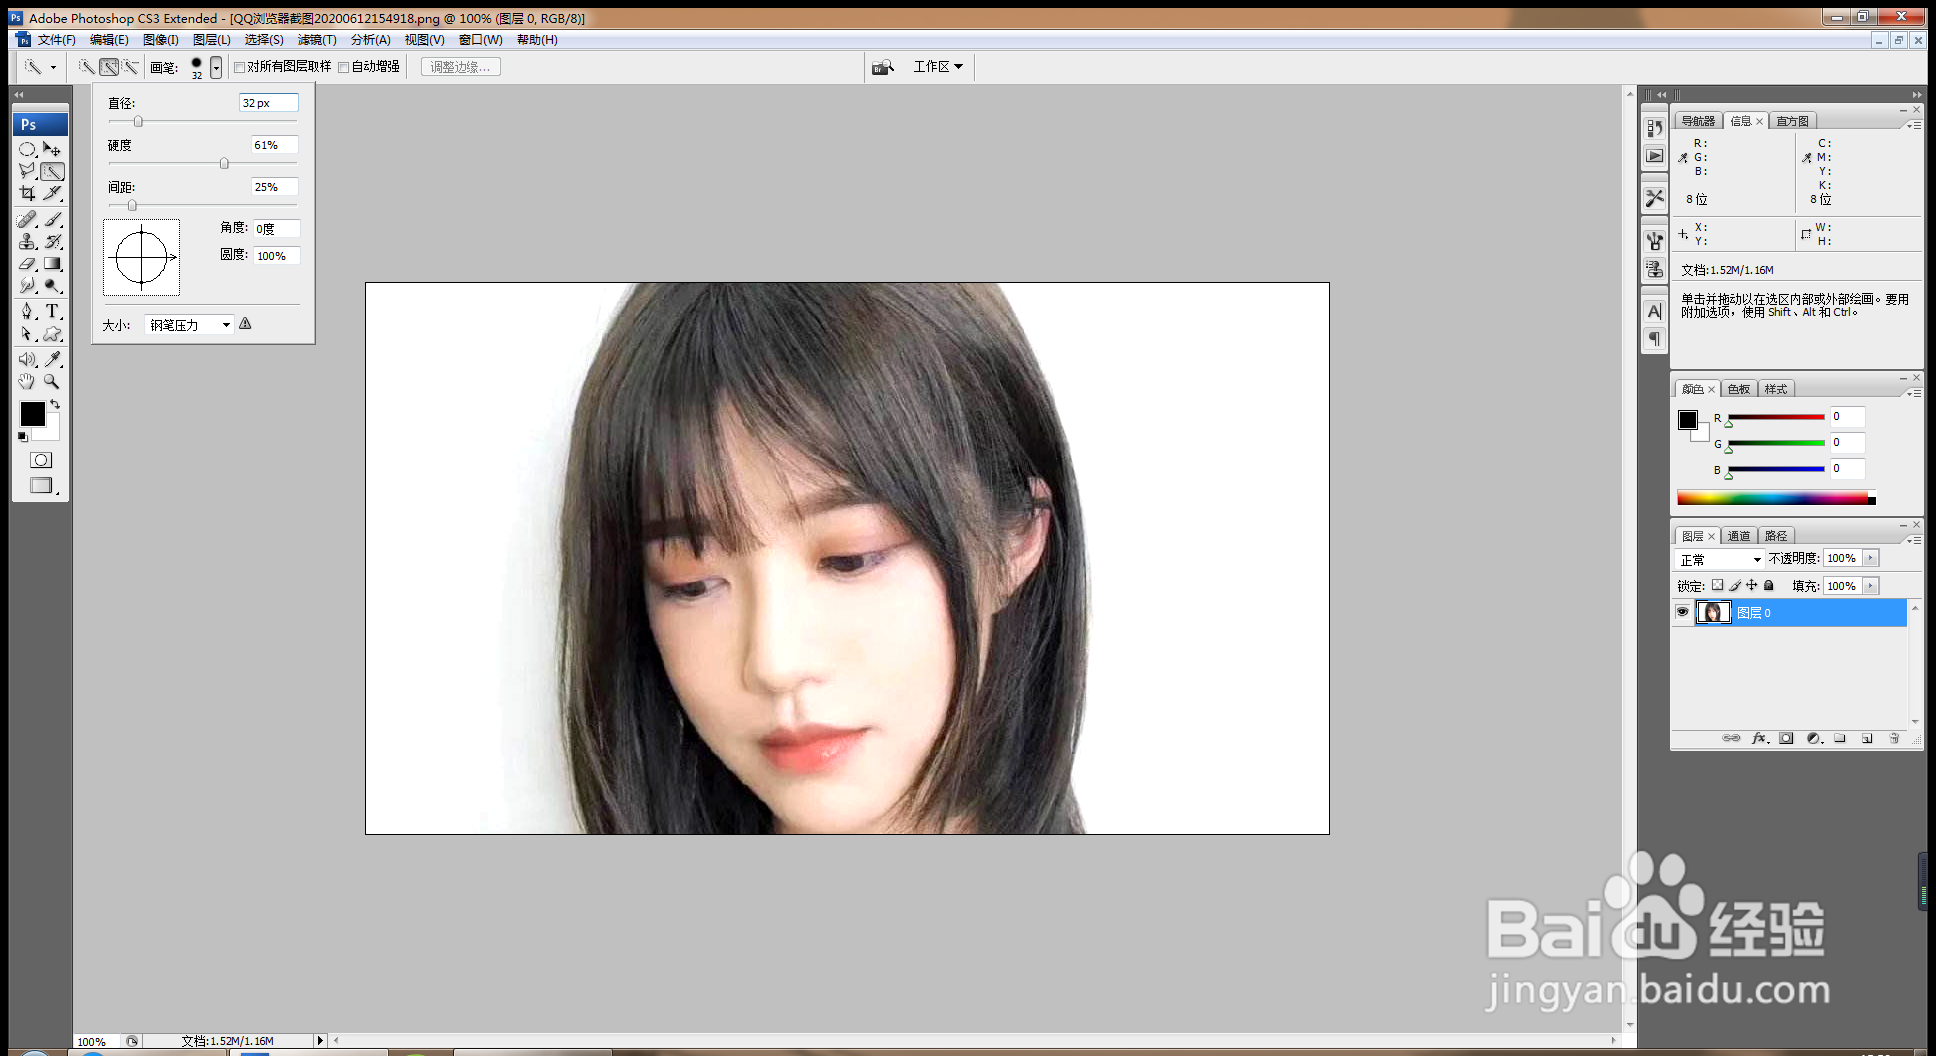1936x1056 pixels.
Task: Pick a color from the spectrum ramp
Action: 1776,498
